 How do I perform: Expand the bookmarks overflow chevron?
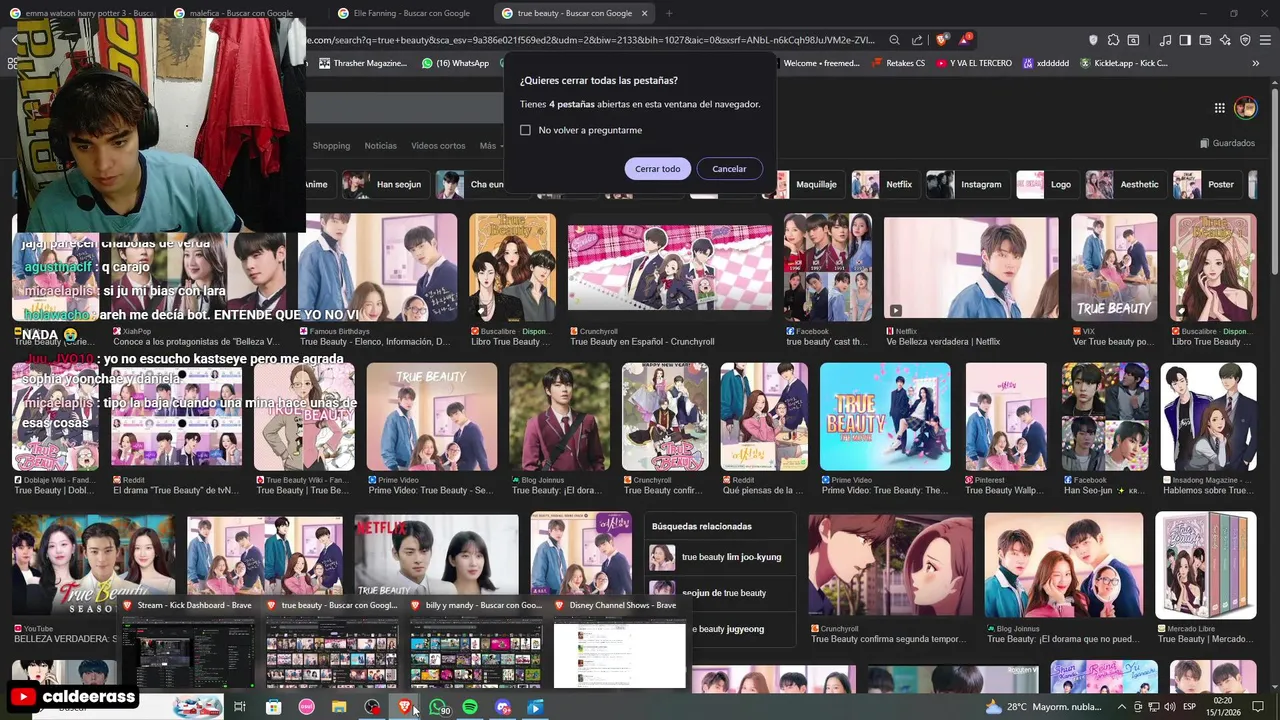(x=1256, y=63)
